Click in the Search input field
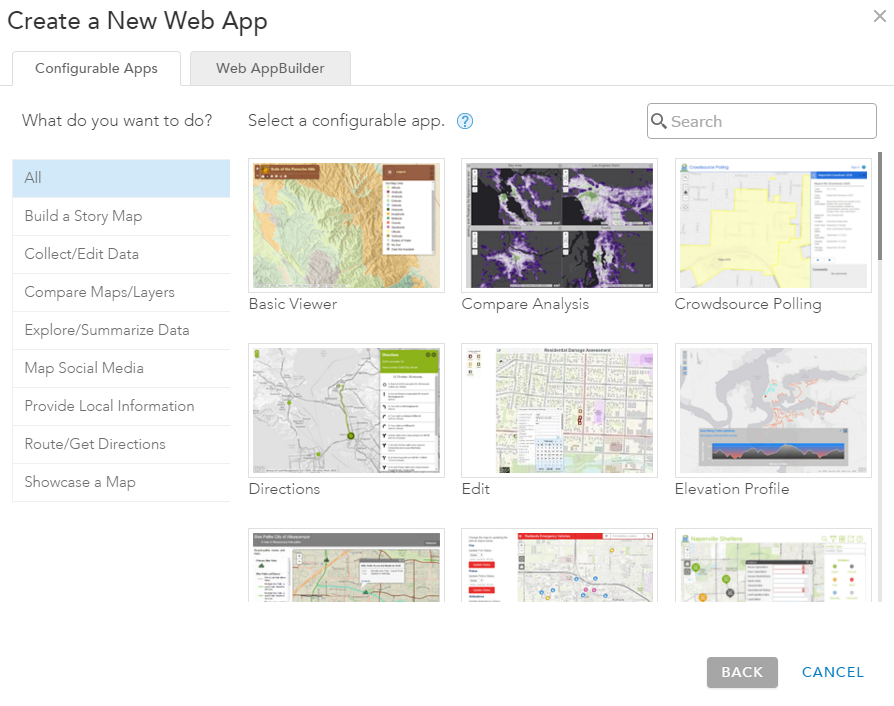This screenshot has width=894, height=706. point(762,121)
